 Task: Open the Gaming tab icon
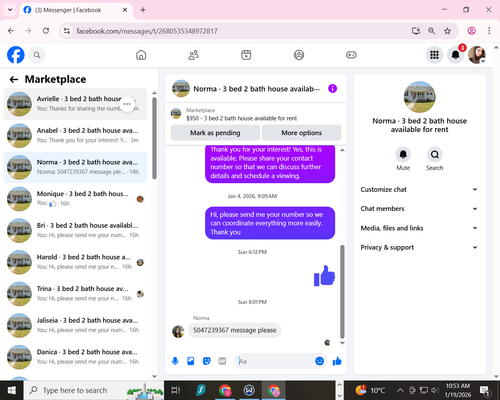click(351, 55)
